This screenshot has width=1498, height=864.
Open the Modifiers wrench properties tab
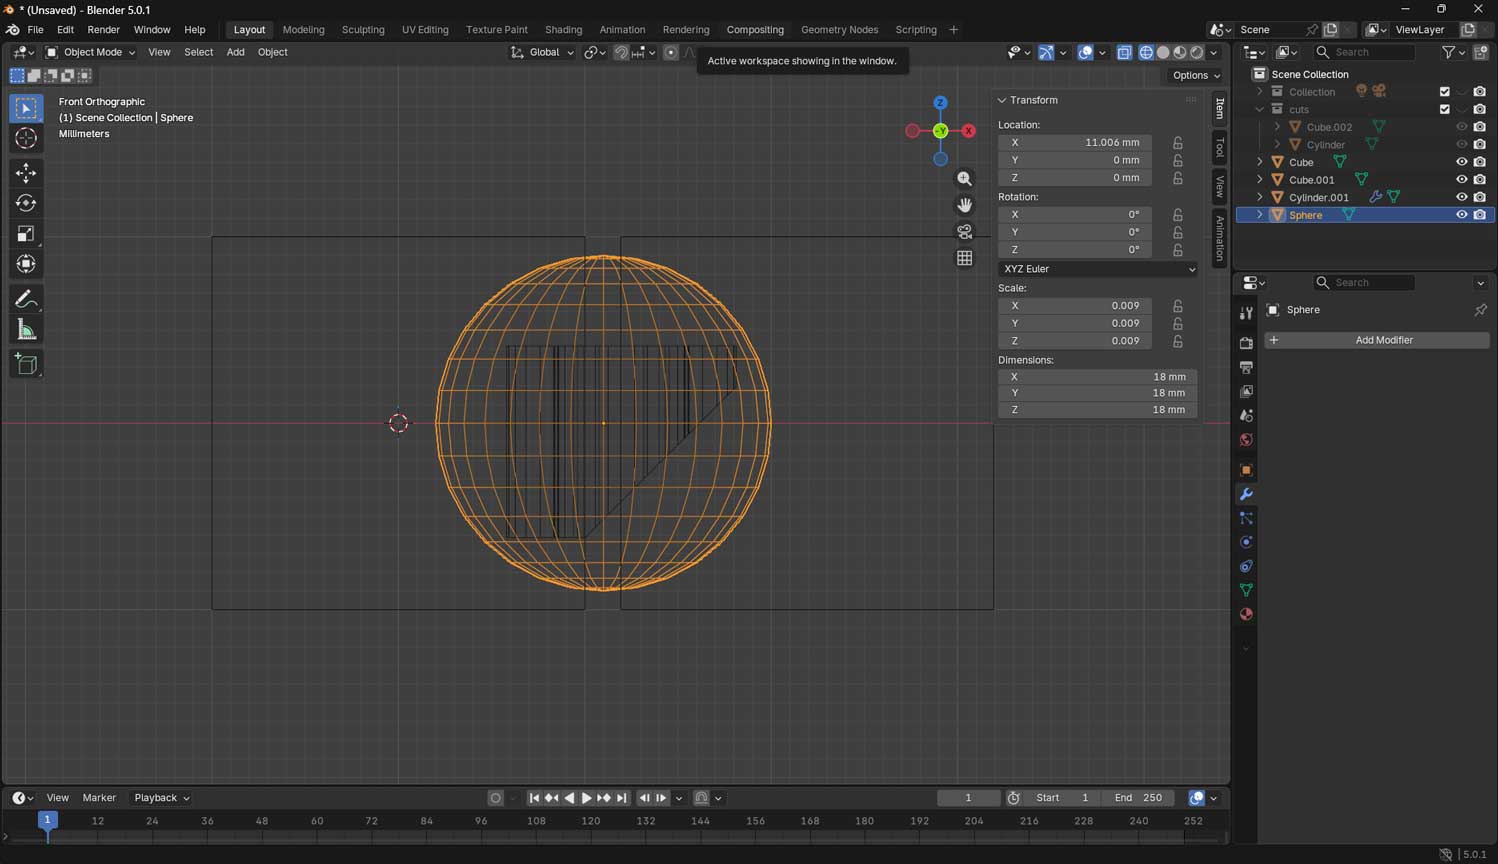(x=1246, y=494)
